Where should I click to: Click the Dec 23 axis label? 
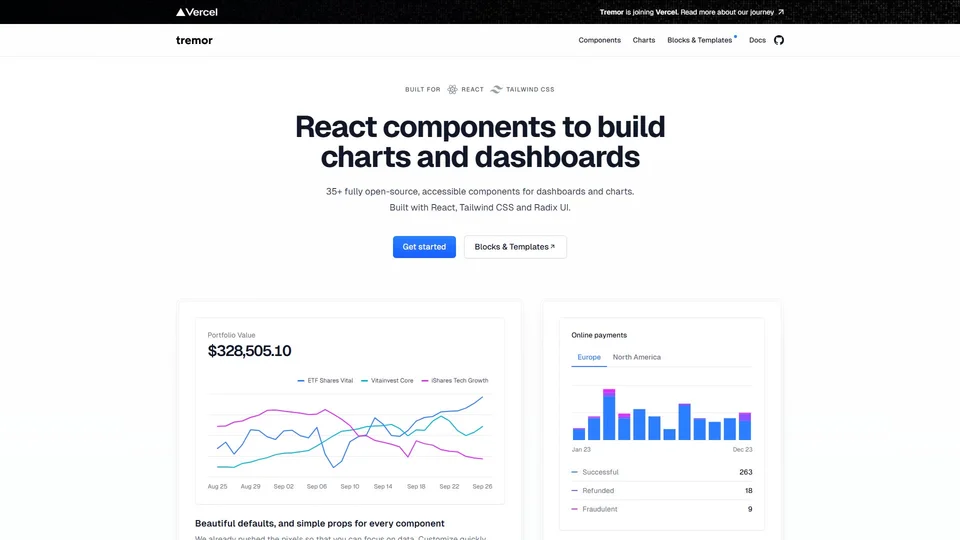coord(743,449)
